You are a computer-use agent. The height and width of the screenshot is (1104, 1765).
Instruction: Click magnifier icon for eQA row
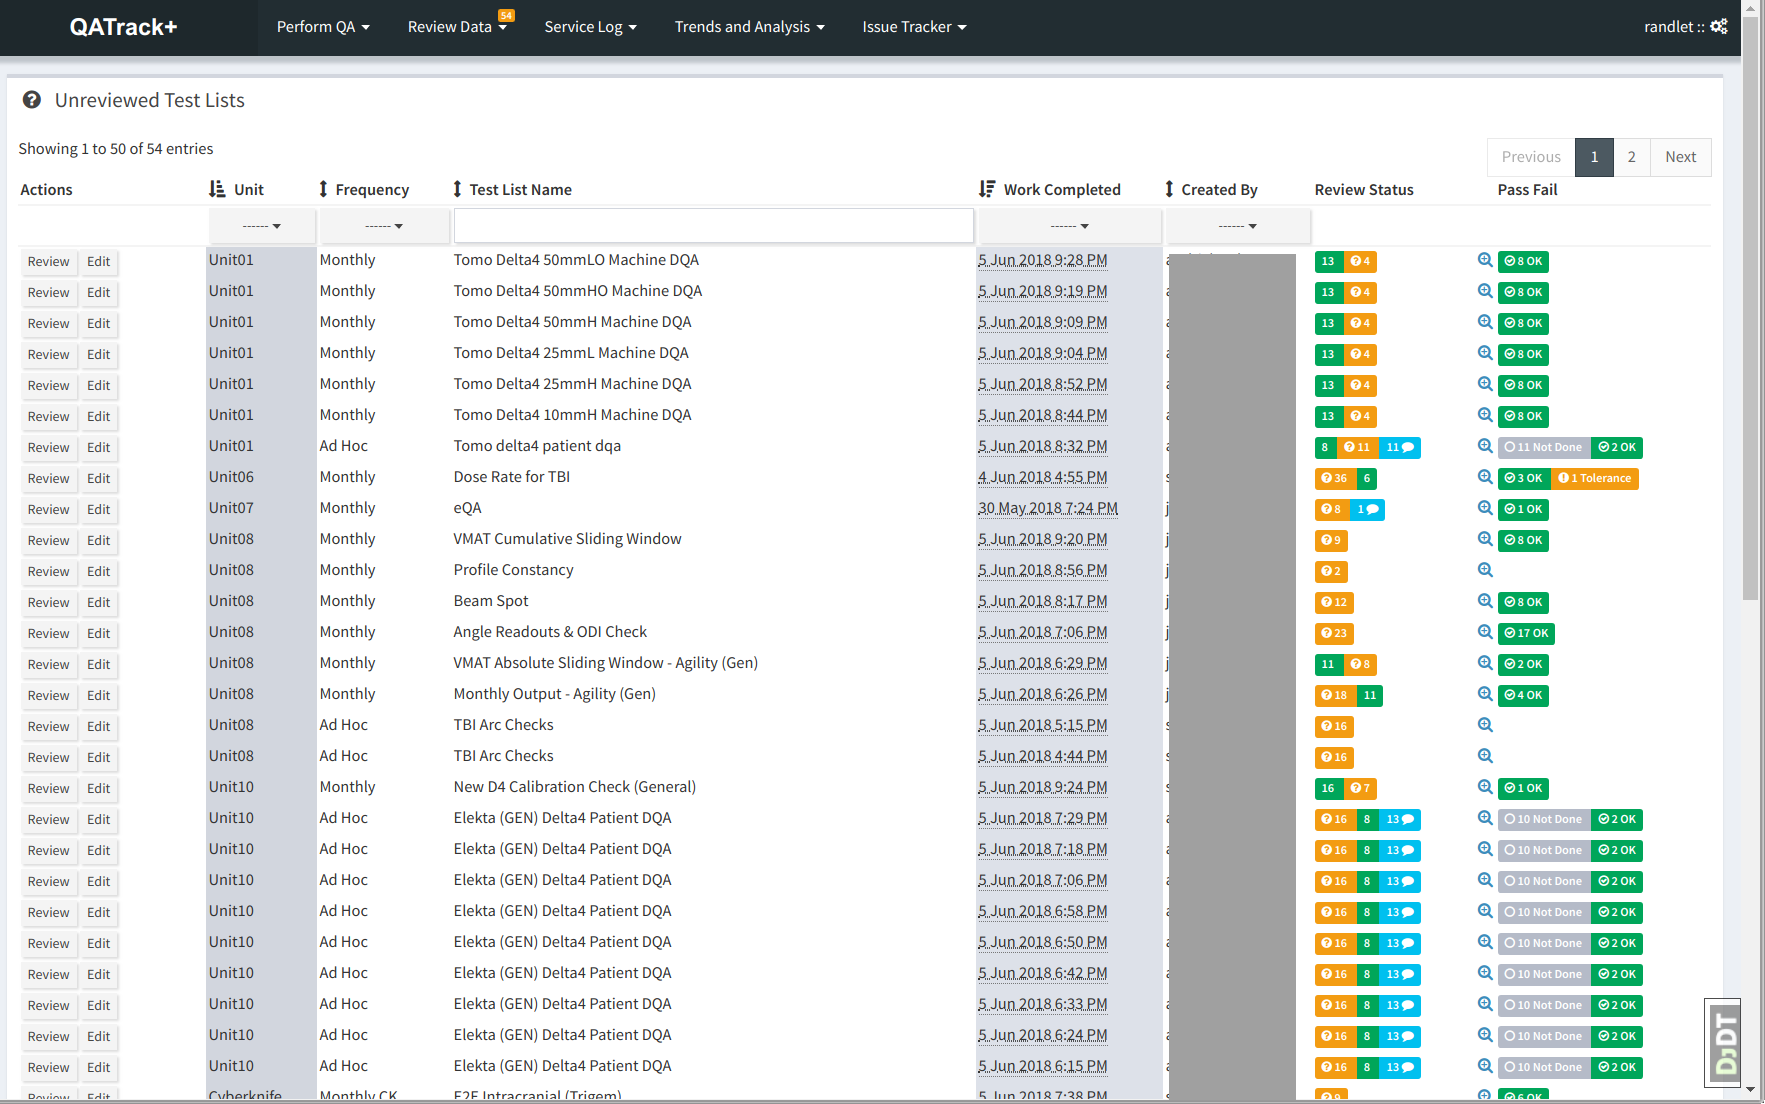pyautogui.click(x=1485, y=508)
